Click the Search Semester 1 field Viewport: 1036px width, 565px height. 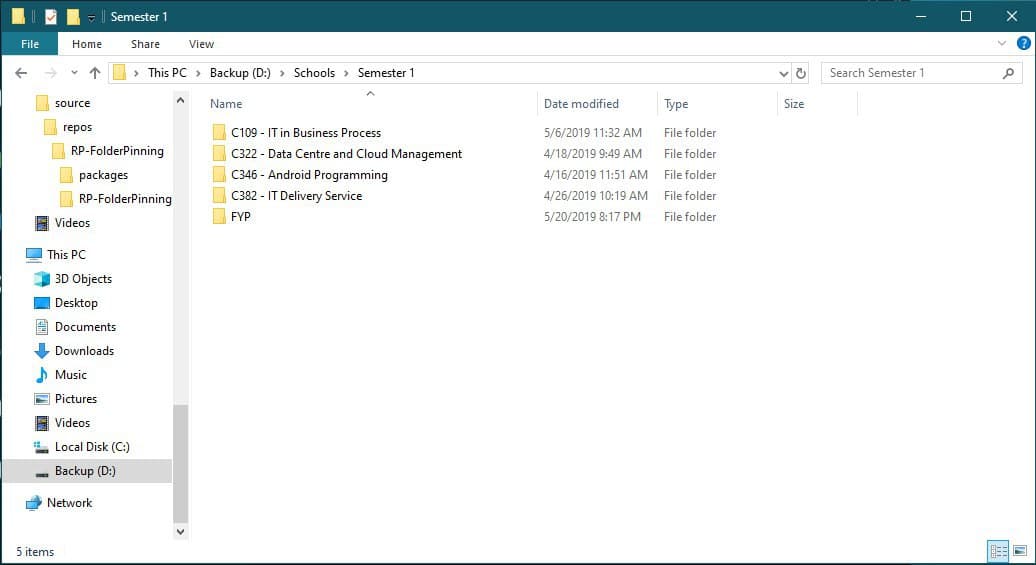point(921,73)
